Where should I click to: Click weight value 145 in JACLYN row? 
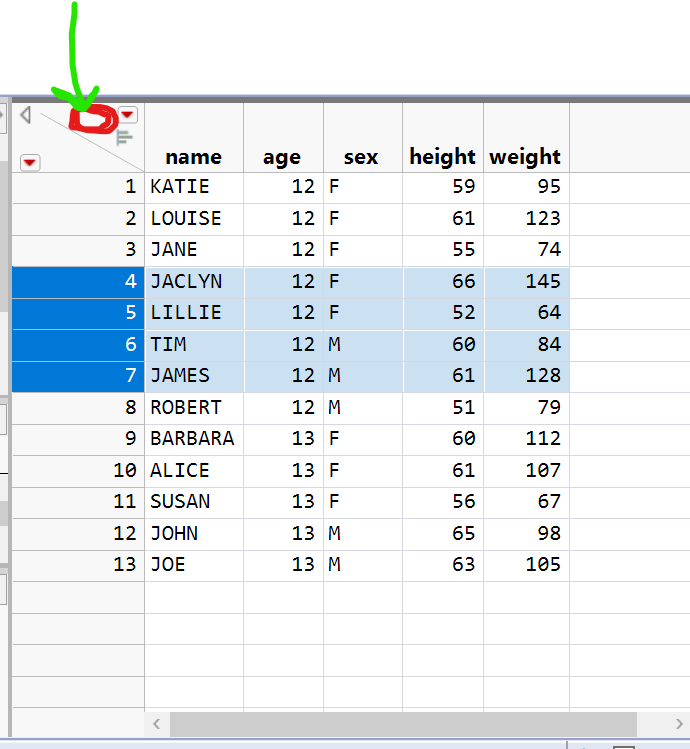point(543,281)
